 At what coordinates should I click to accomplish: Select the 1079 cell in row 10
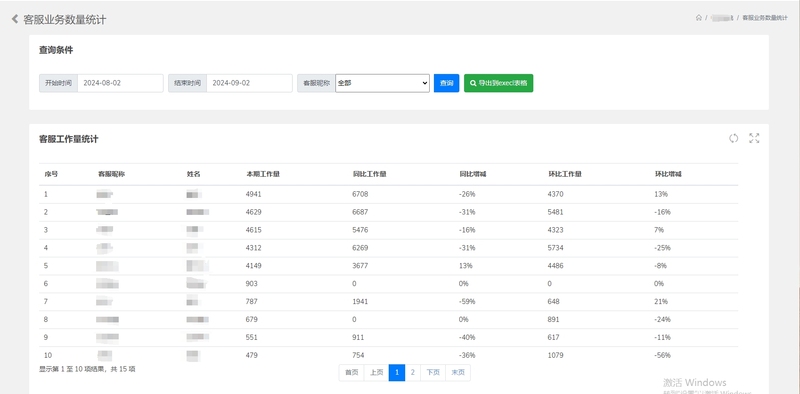[x=556, y=355]
